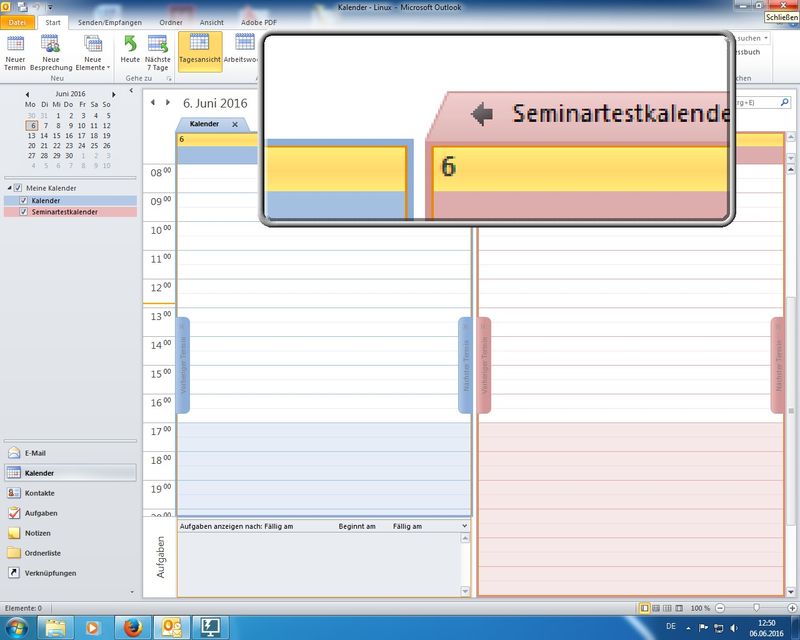Go to previous day using arrow
This screenshot has width=800, height=640.
click(153, 103)
